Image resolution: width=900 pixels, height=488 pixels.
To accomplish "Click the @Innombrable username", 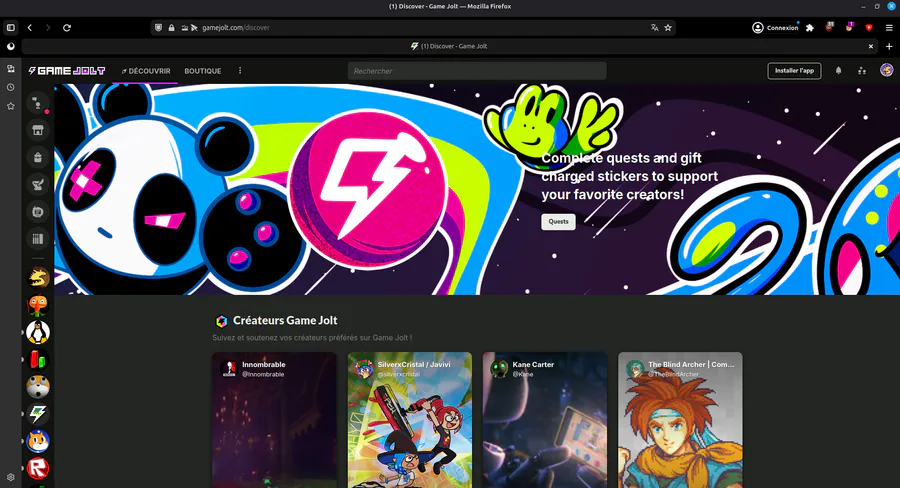I will (263, 374).
